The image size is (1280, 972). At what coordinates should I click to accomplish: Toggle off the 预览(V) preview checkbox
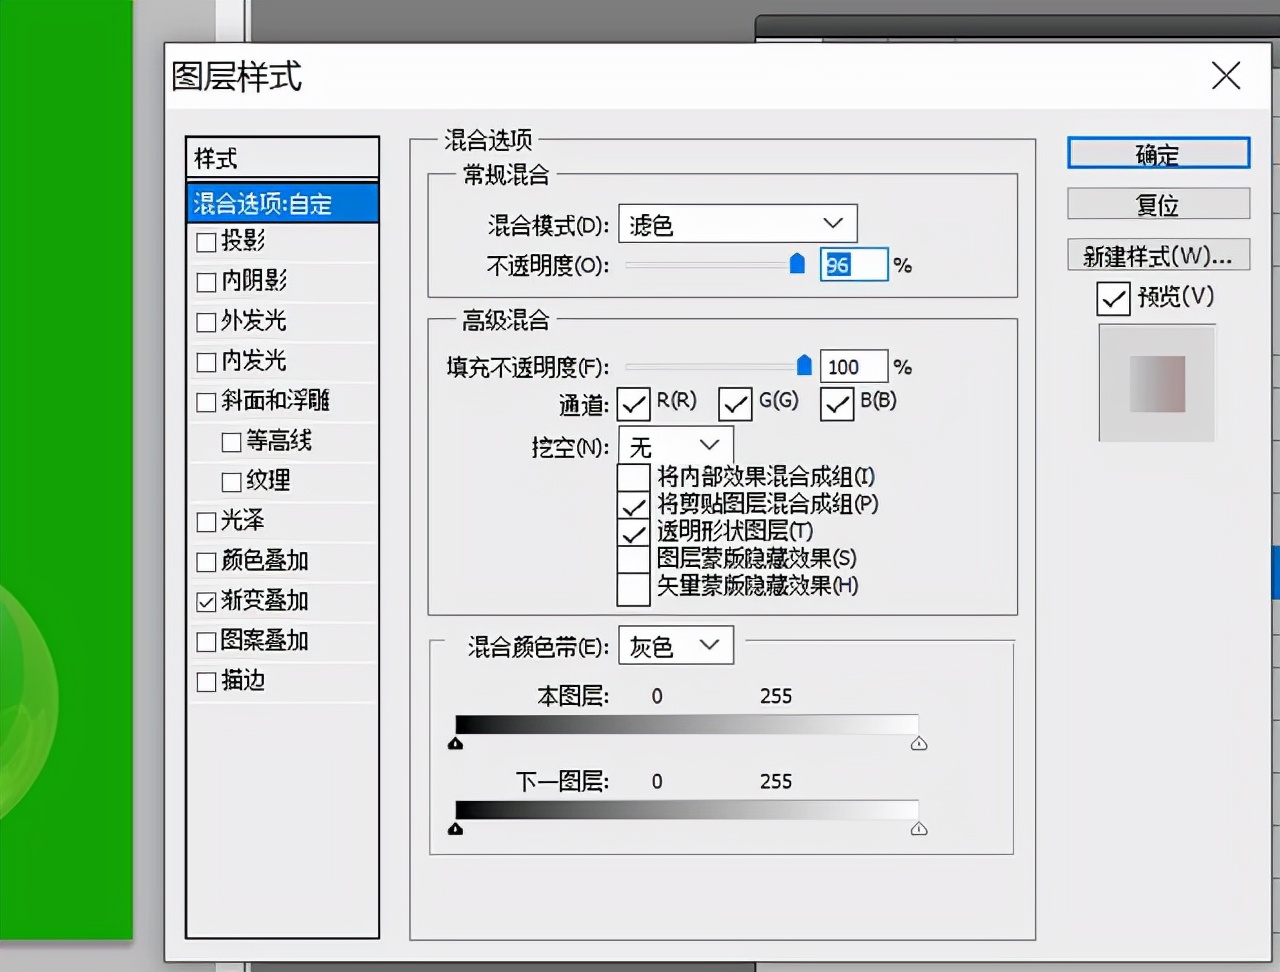[1112, 298]
